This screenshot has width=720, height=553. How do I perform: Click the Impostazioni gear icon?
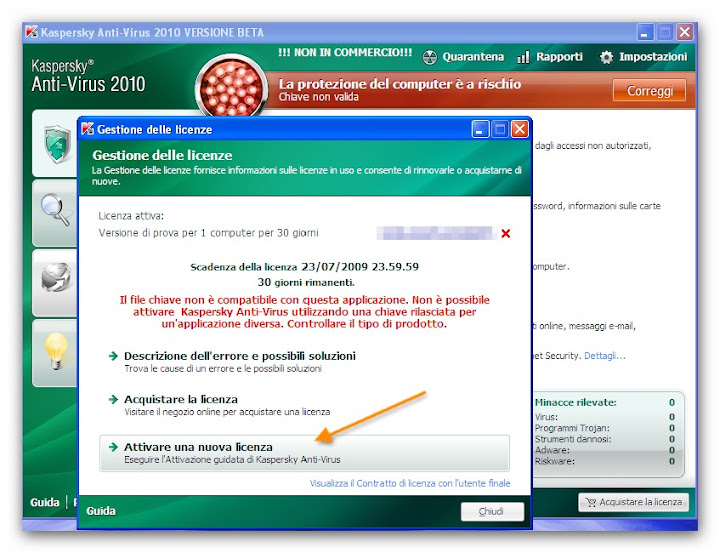[606, 57]
